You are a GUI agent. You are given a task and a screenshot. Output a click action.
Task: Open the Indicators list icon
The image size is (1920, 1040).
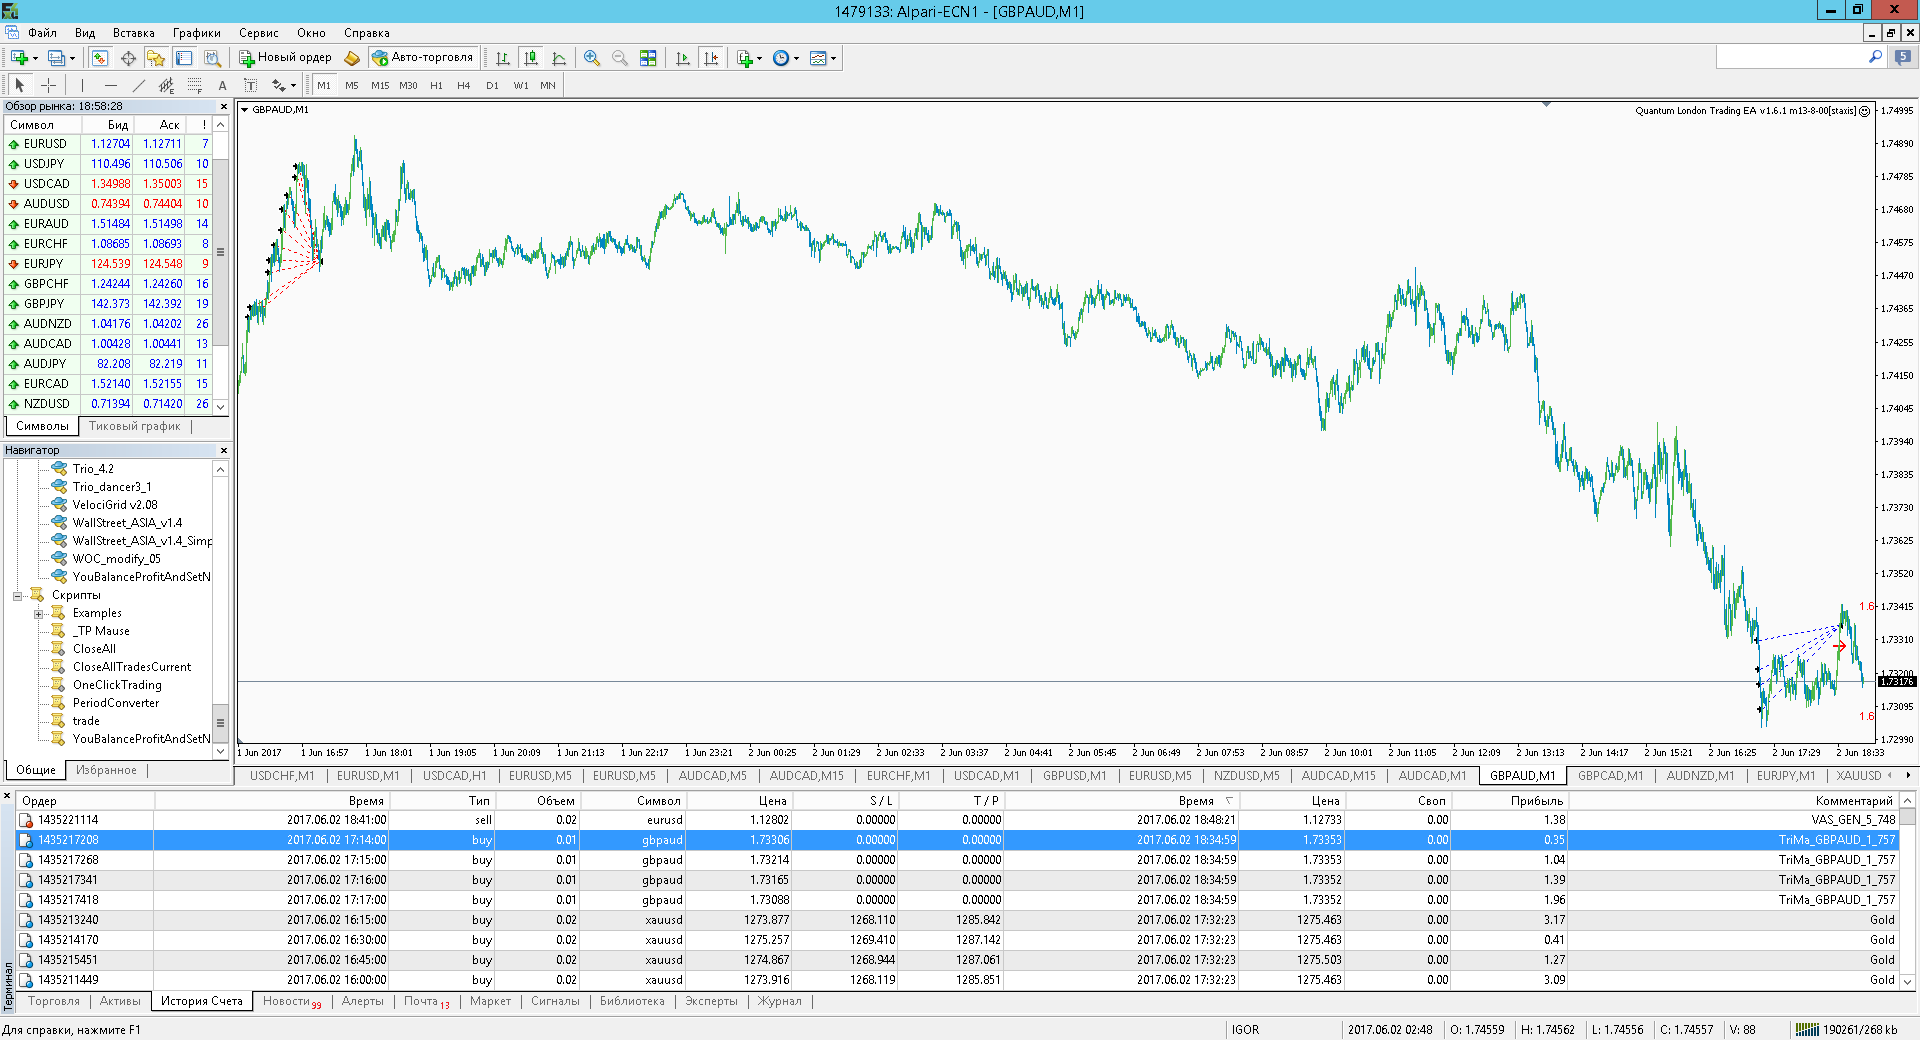click(x=745, y=58)
